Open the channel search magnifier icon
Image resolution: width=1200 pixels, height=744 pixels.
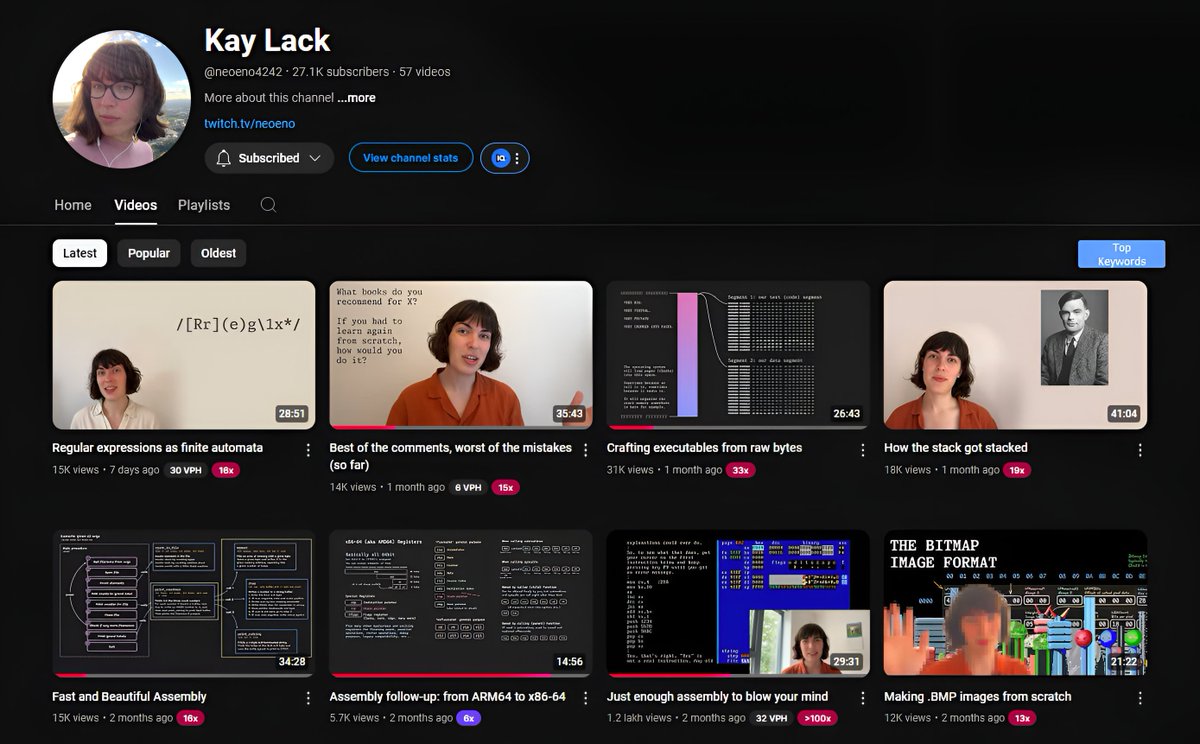pyautogui.click(x=268, y=205)
